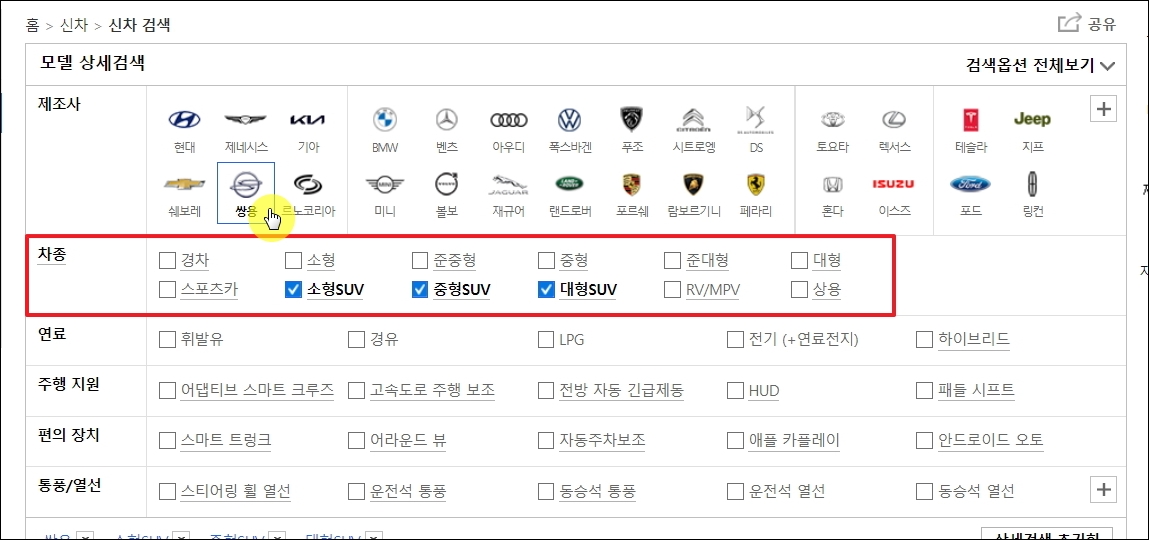Select the Genesis (제네시스) manufacturer logo
Screen dimensions: 1149x540
point(246,120)
